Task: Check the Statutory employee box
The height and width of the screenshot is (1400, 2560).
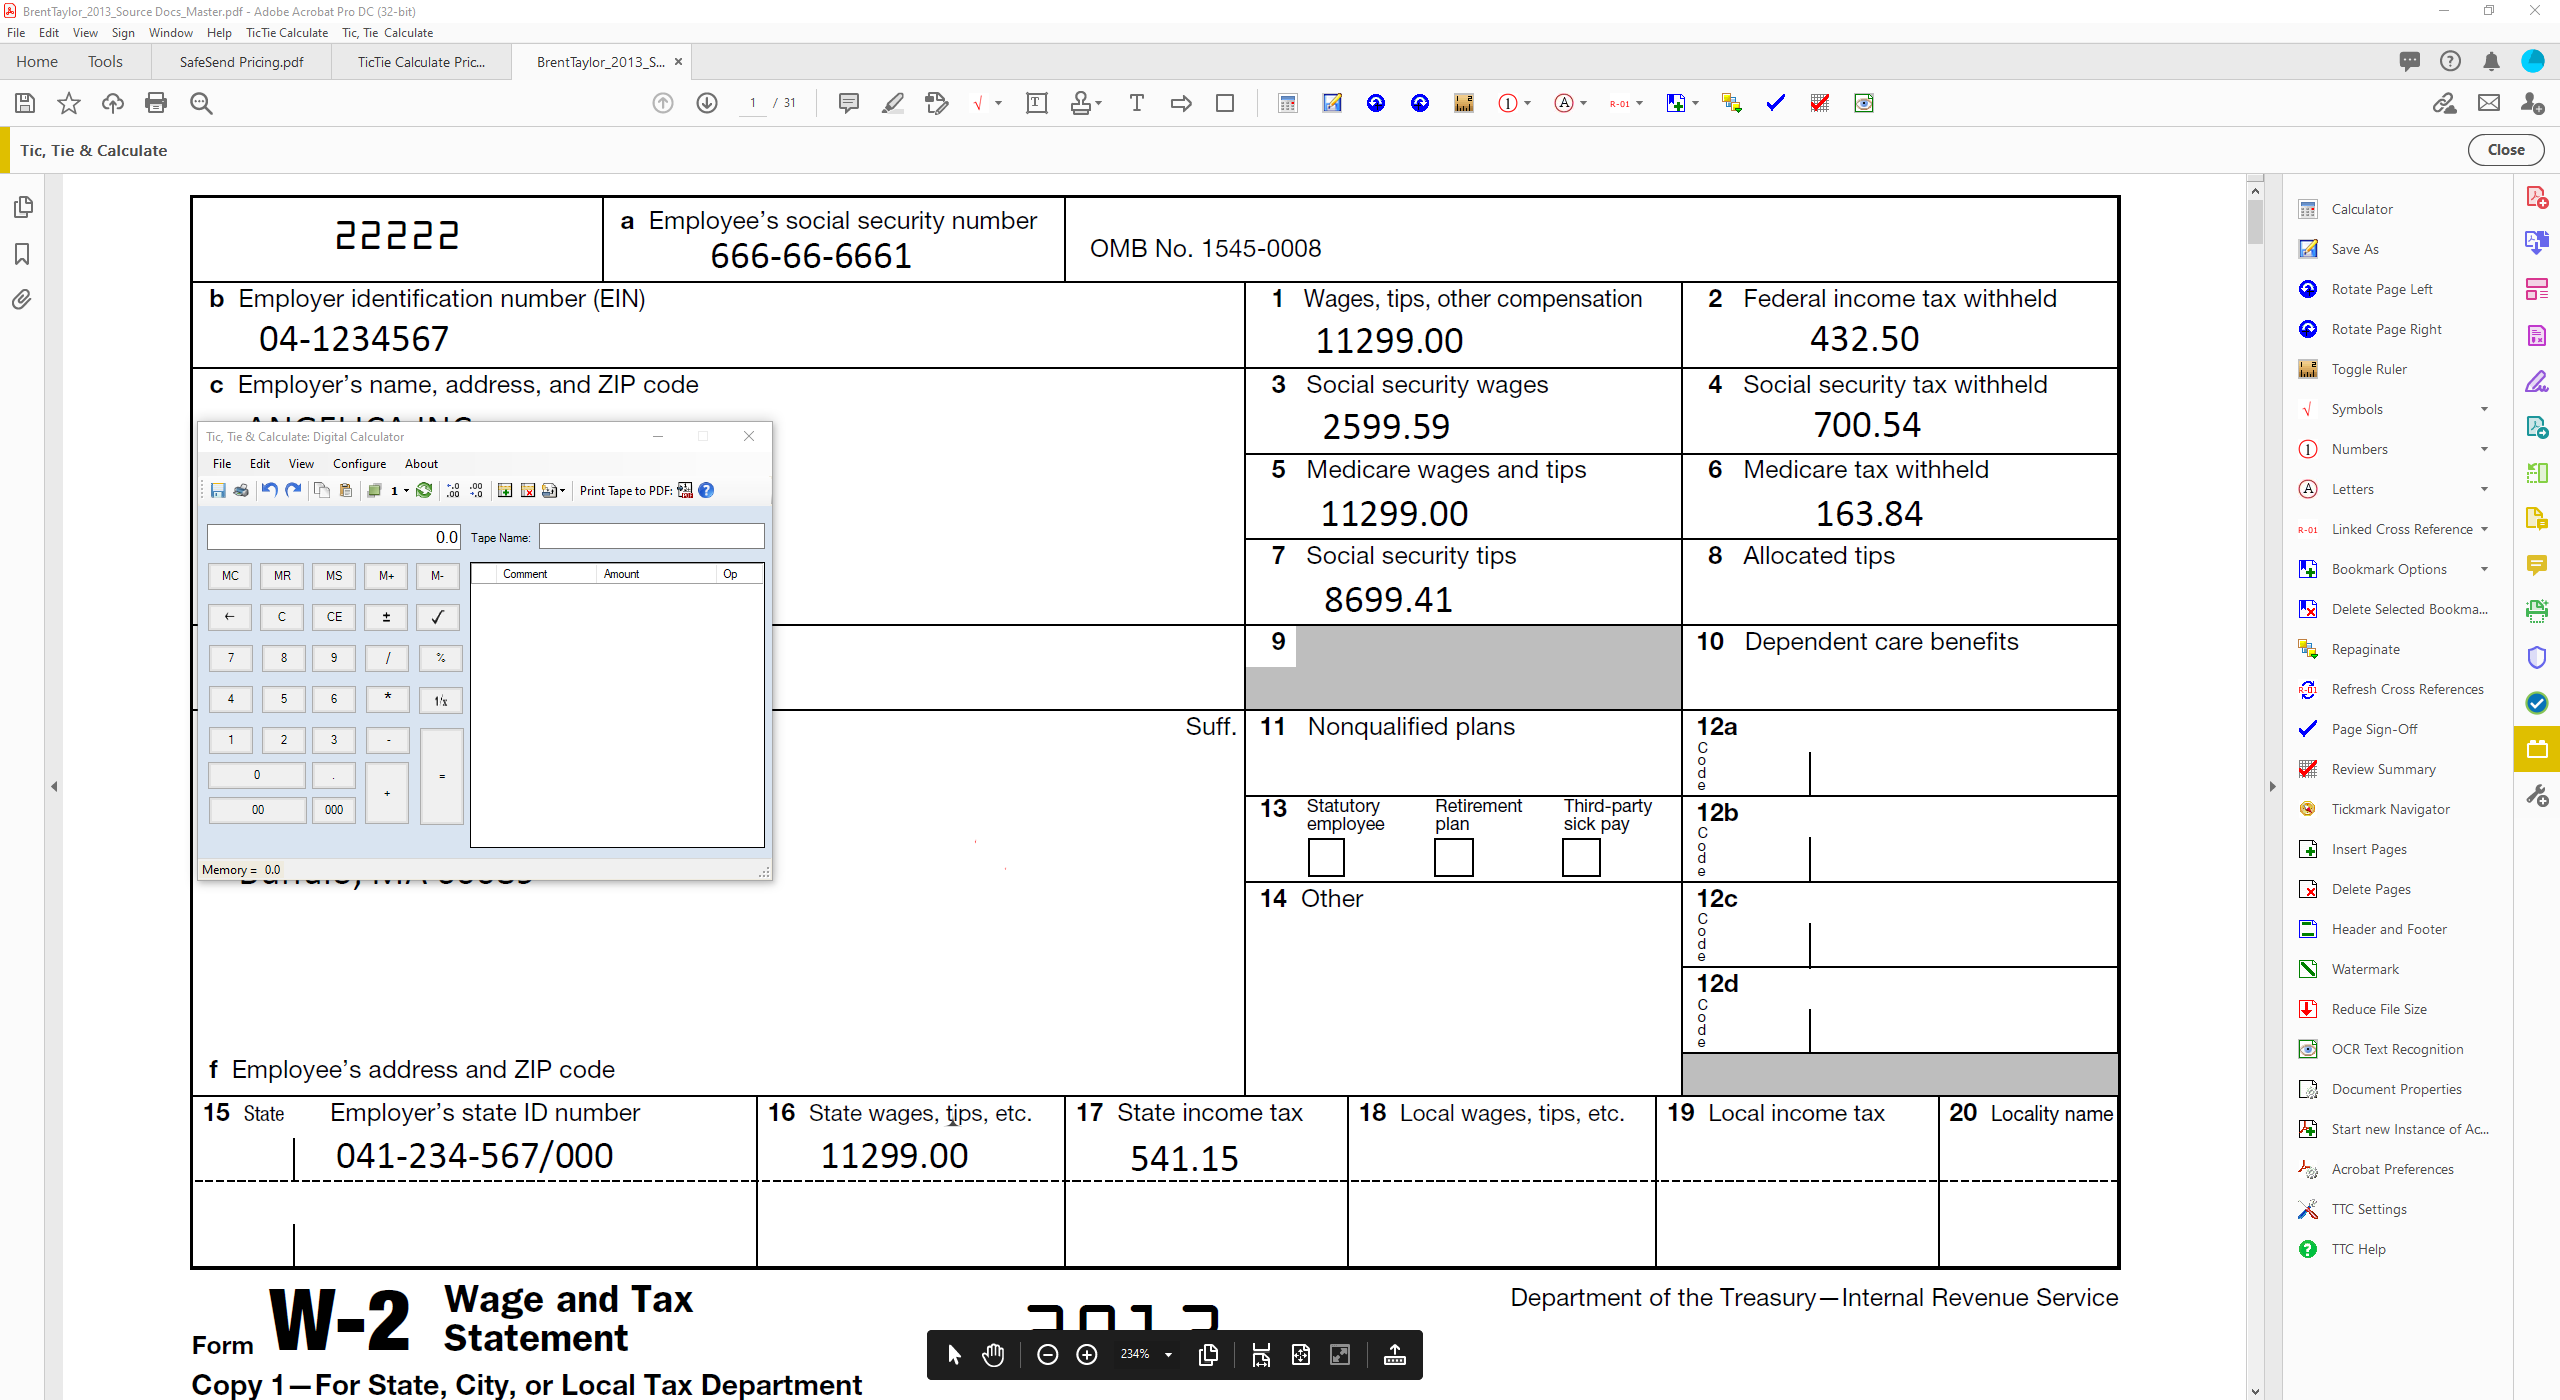Action: pos(1326,857)
